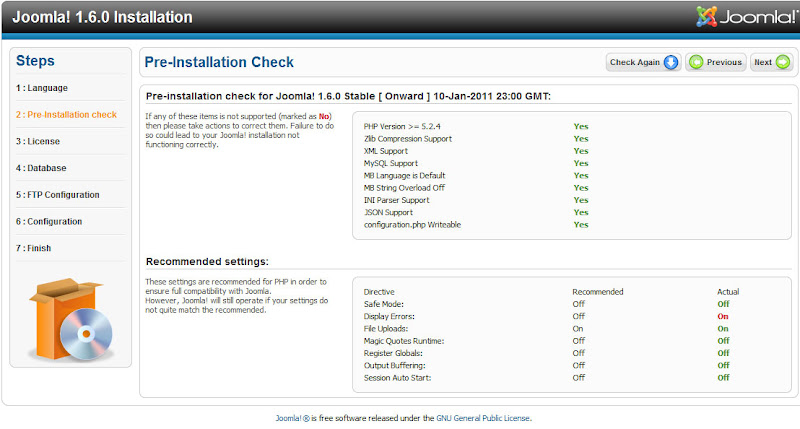800x429 pixels.
Task: Click the orange box and CD installation image
Action: coord(71,319)
